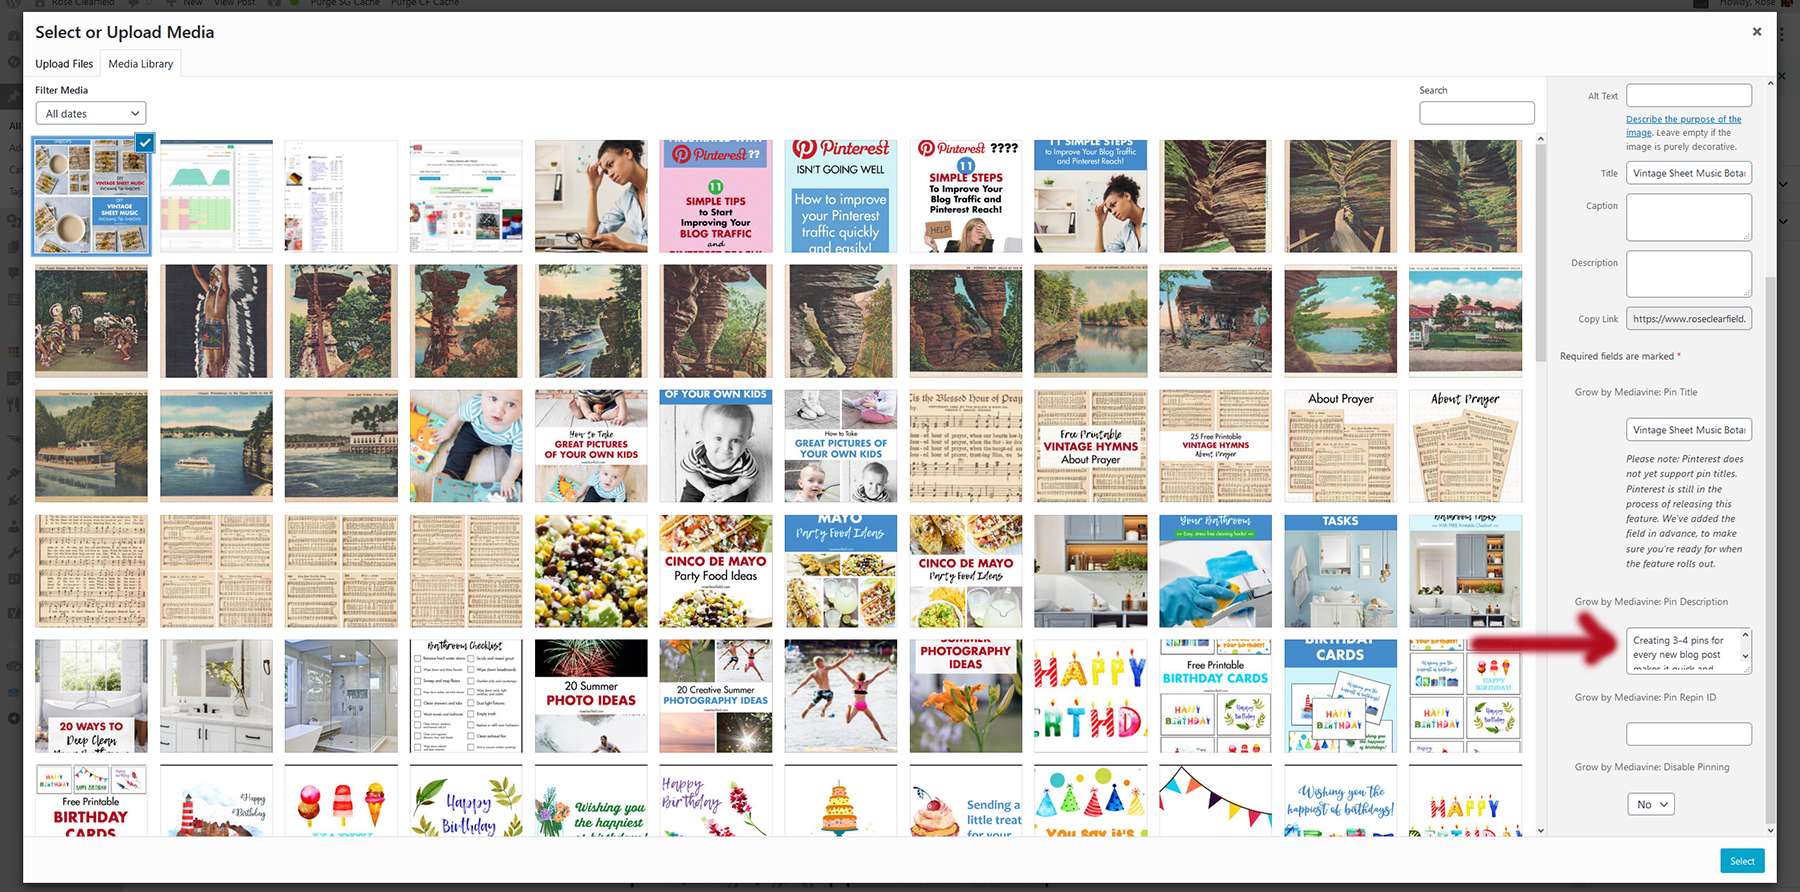Pick the Pinterest 11 Simple Tips pink thumbnail
Image resolution: width=1800 pixels, height=892 pixels.
coord(716,196)
